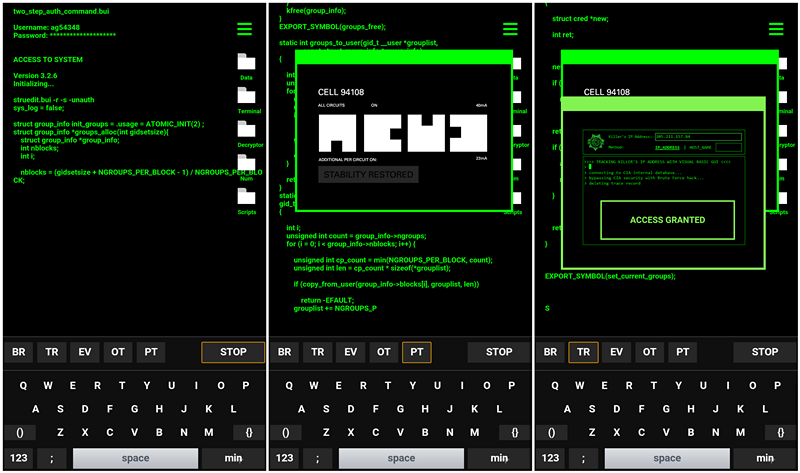Toggle the highlighted TR button under ACCESS GRANTED screen
The image size is (800, 473).
pos(583,352)
